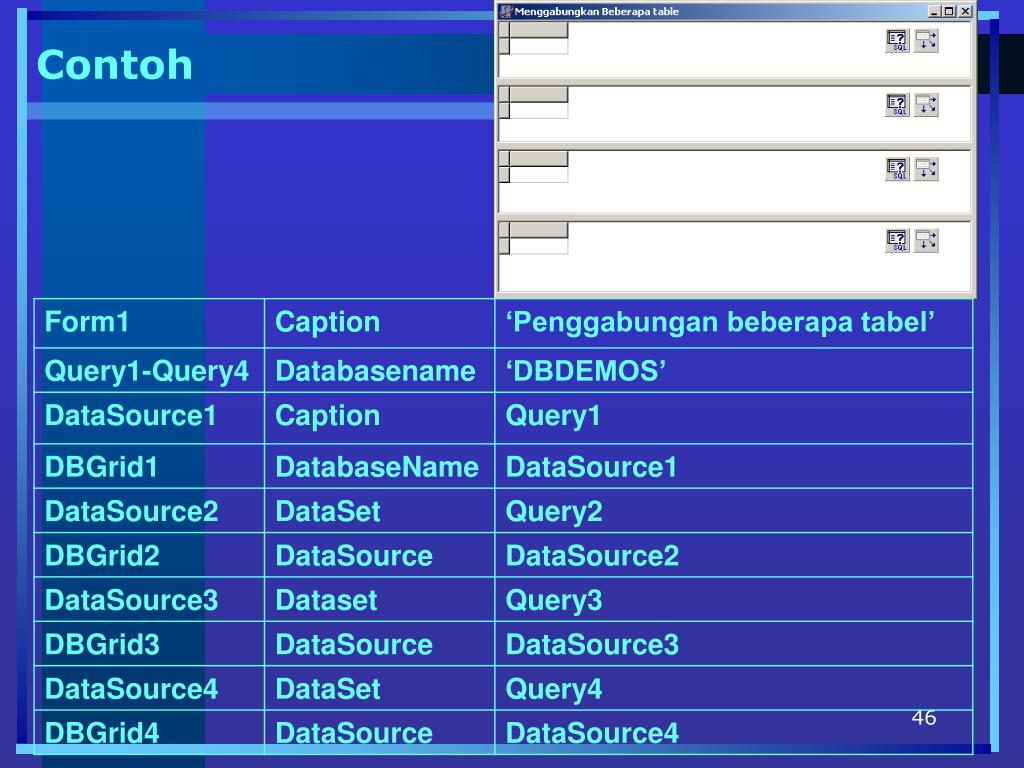Click the header cell of the third DBGrid
The width and height of the screenshot is (1024, 768).
pyautogui.click(x=539, y=159)
